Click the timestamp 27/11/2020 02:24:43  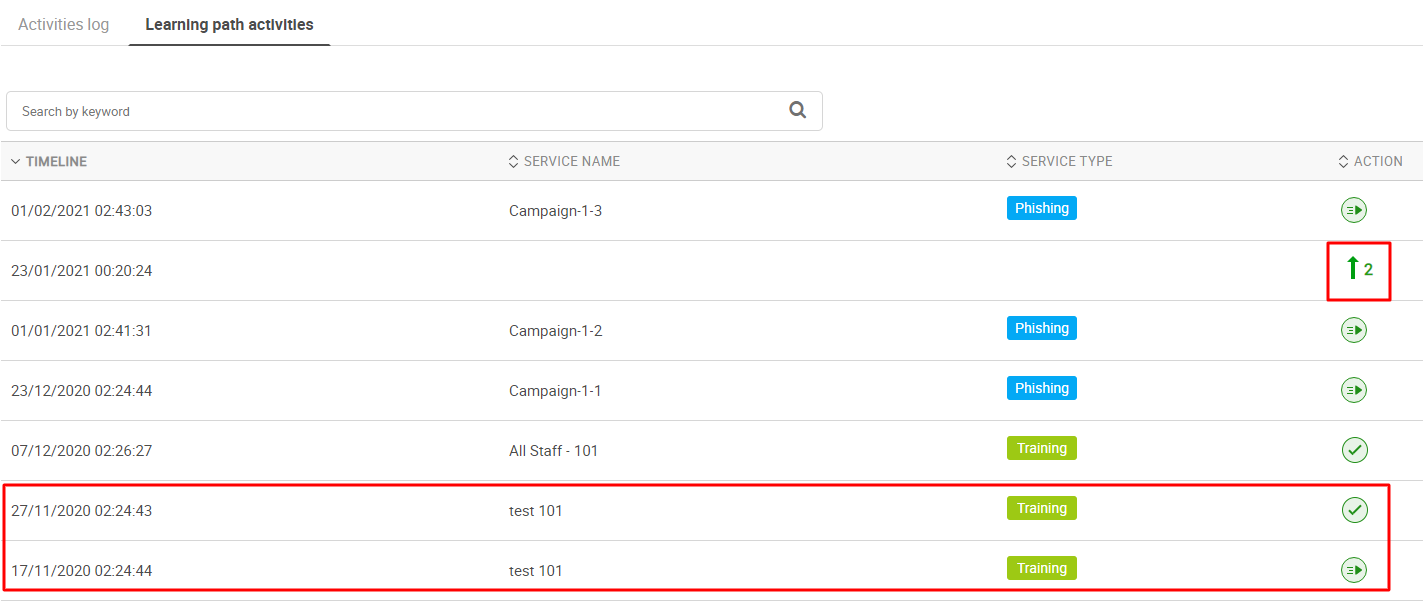point(82,511)
